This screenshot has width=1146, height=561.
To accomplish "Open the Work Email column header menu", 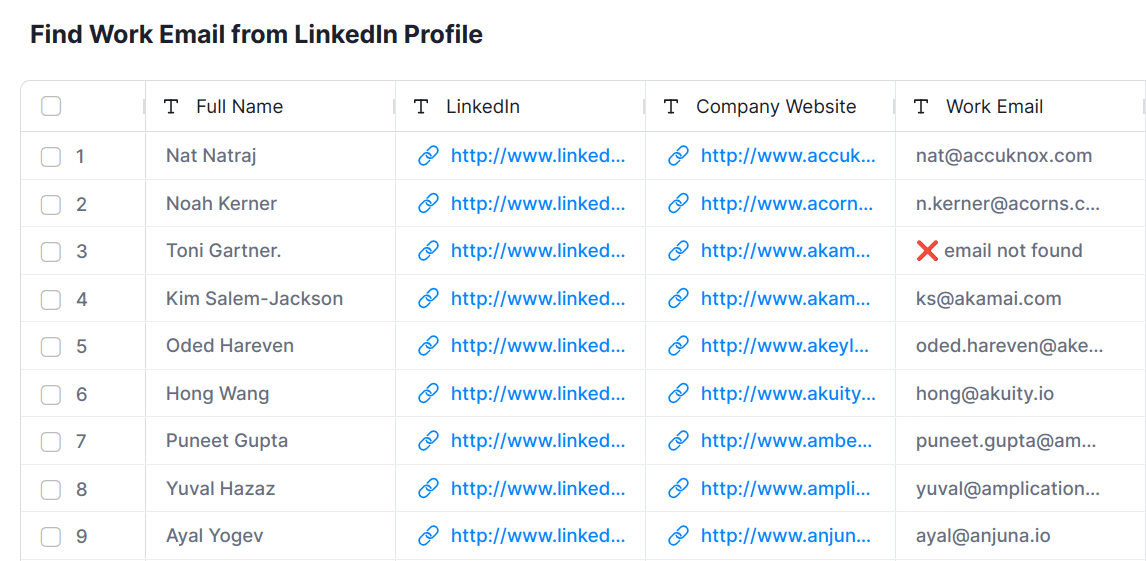I will [x=994, y=107].
